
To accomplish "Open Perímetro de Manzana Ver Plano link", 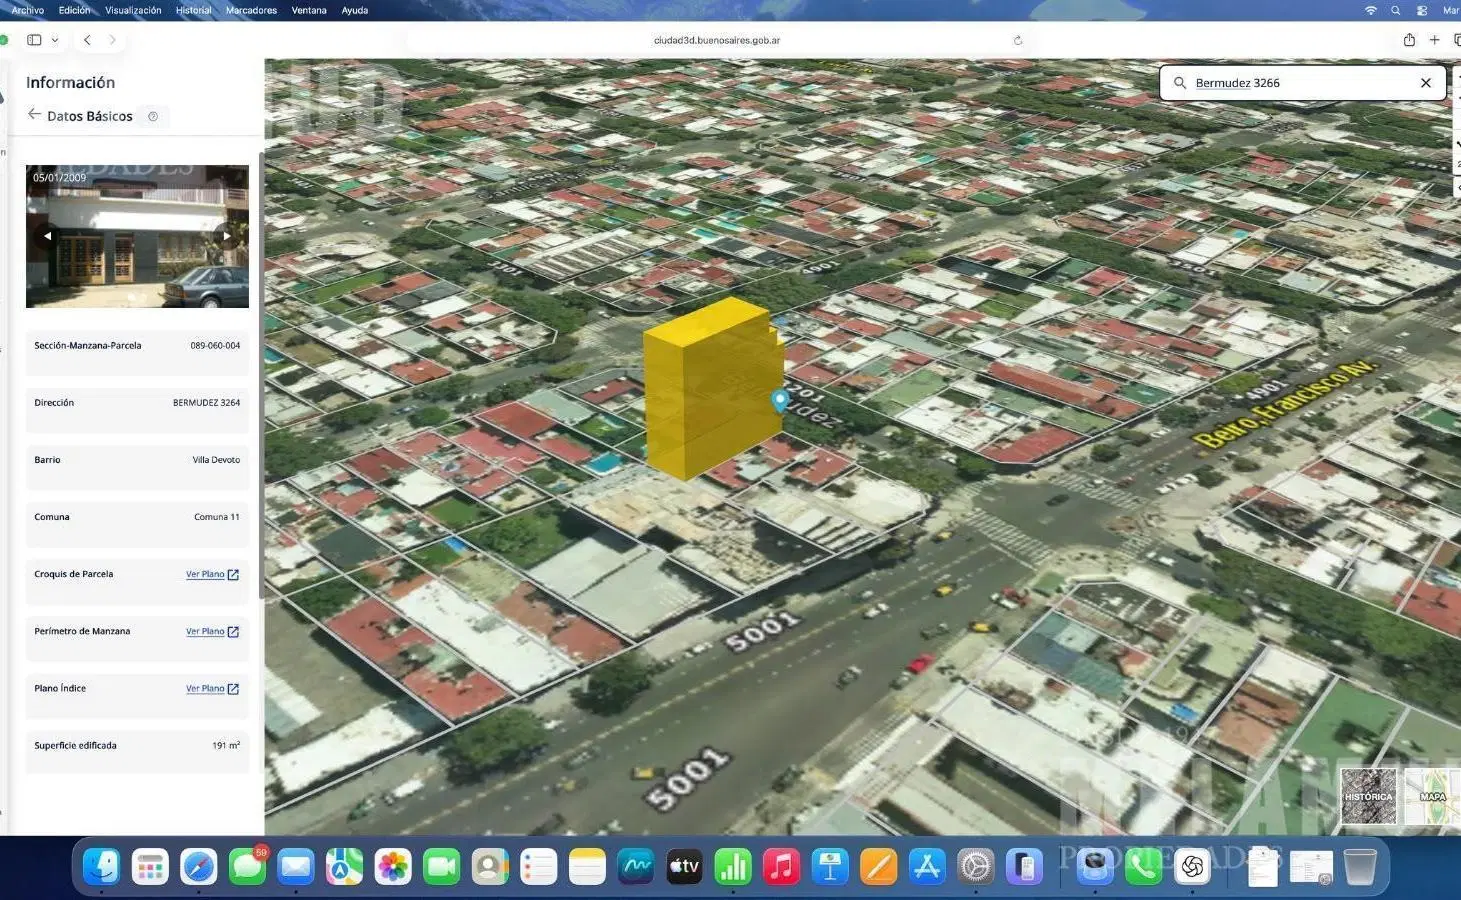I will (205, 631).
